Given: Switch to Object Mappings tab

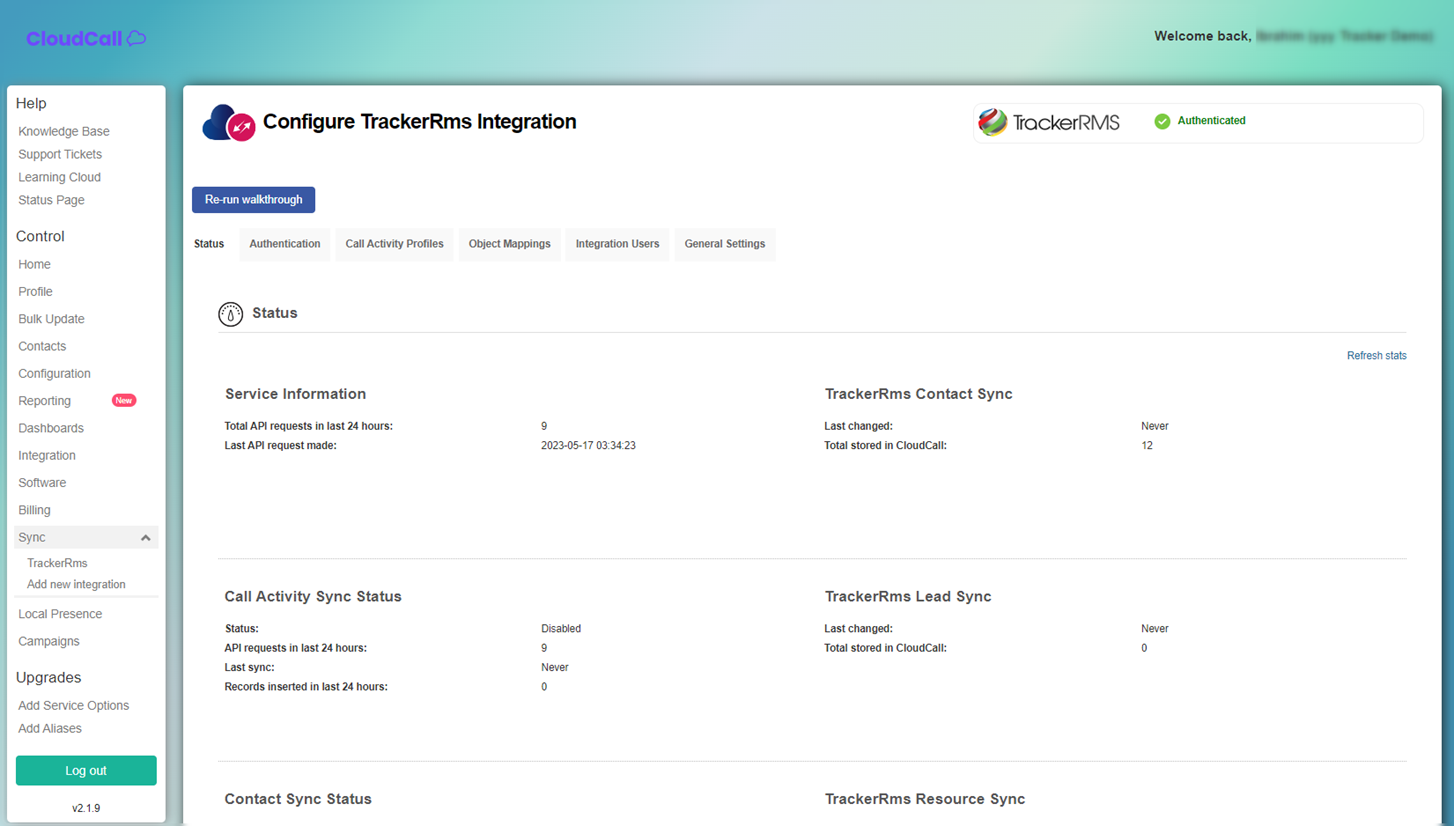Looking at the screenshot, I should click(x=509, y=244).
